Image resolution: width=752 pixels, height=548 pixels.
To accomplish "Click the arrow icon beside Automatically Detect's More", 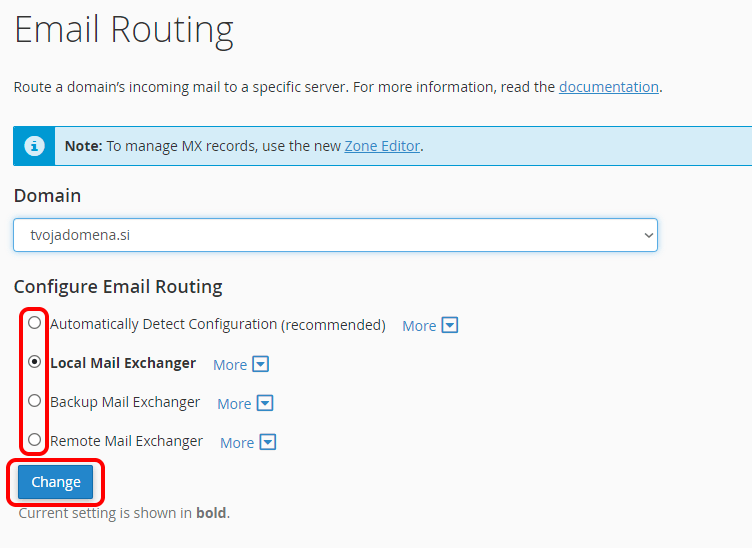I will tap(450, 325).
